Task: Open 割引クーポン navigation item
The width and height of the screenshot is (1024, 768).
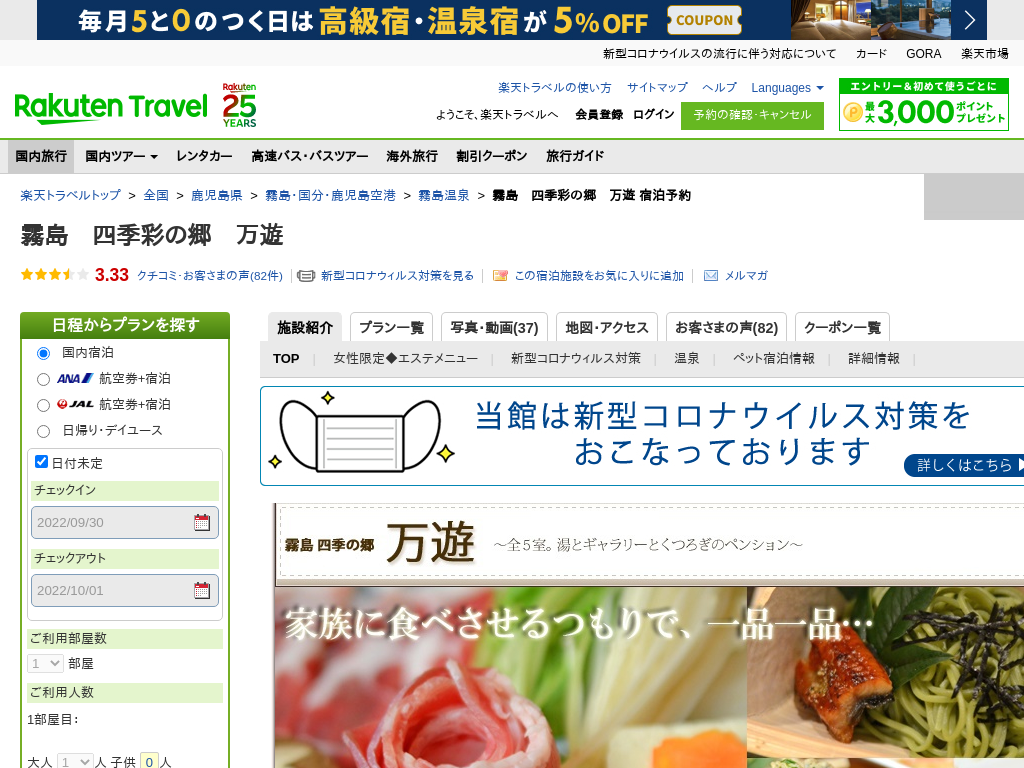Action: (492, 156)
